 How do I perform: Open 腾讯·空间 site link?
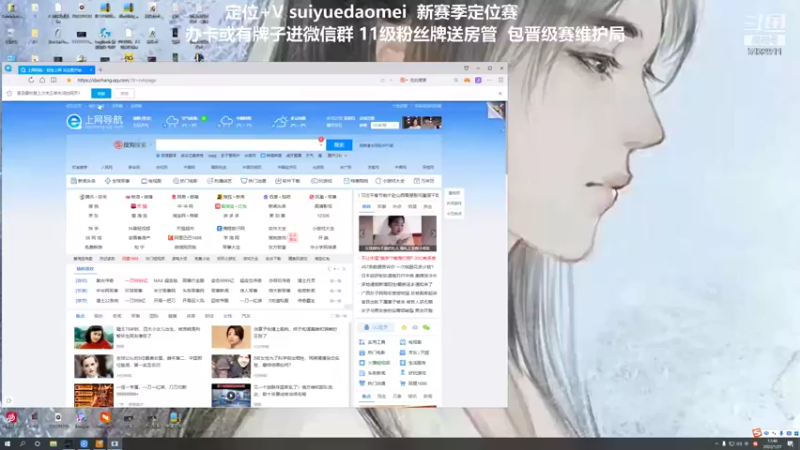pyautogui.click(x=93, y=197)
